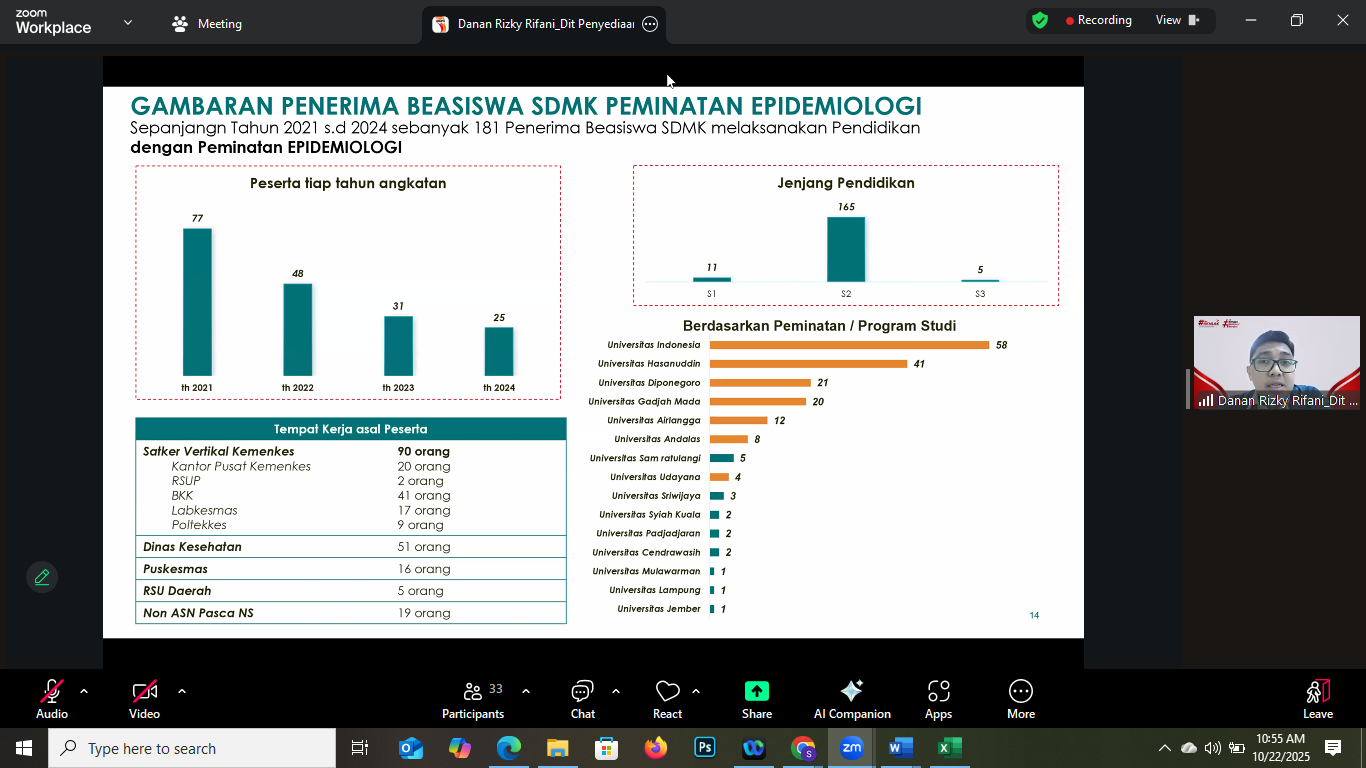
Task: Open the React heart icon
Action: click(x=667, y=691)
